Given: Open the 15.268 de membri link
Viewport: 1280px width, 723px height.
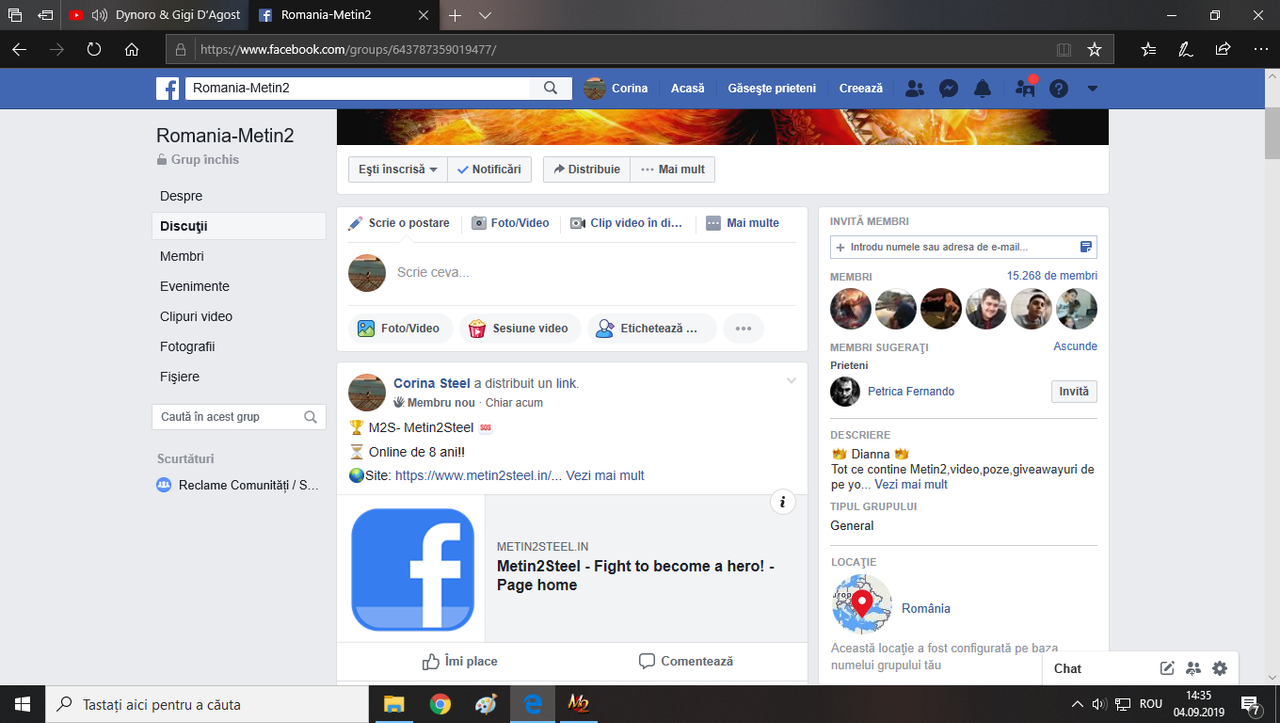Looking at the screenshot, I should point(1052,276).
